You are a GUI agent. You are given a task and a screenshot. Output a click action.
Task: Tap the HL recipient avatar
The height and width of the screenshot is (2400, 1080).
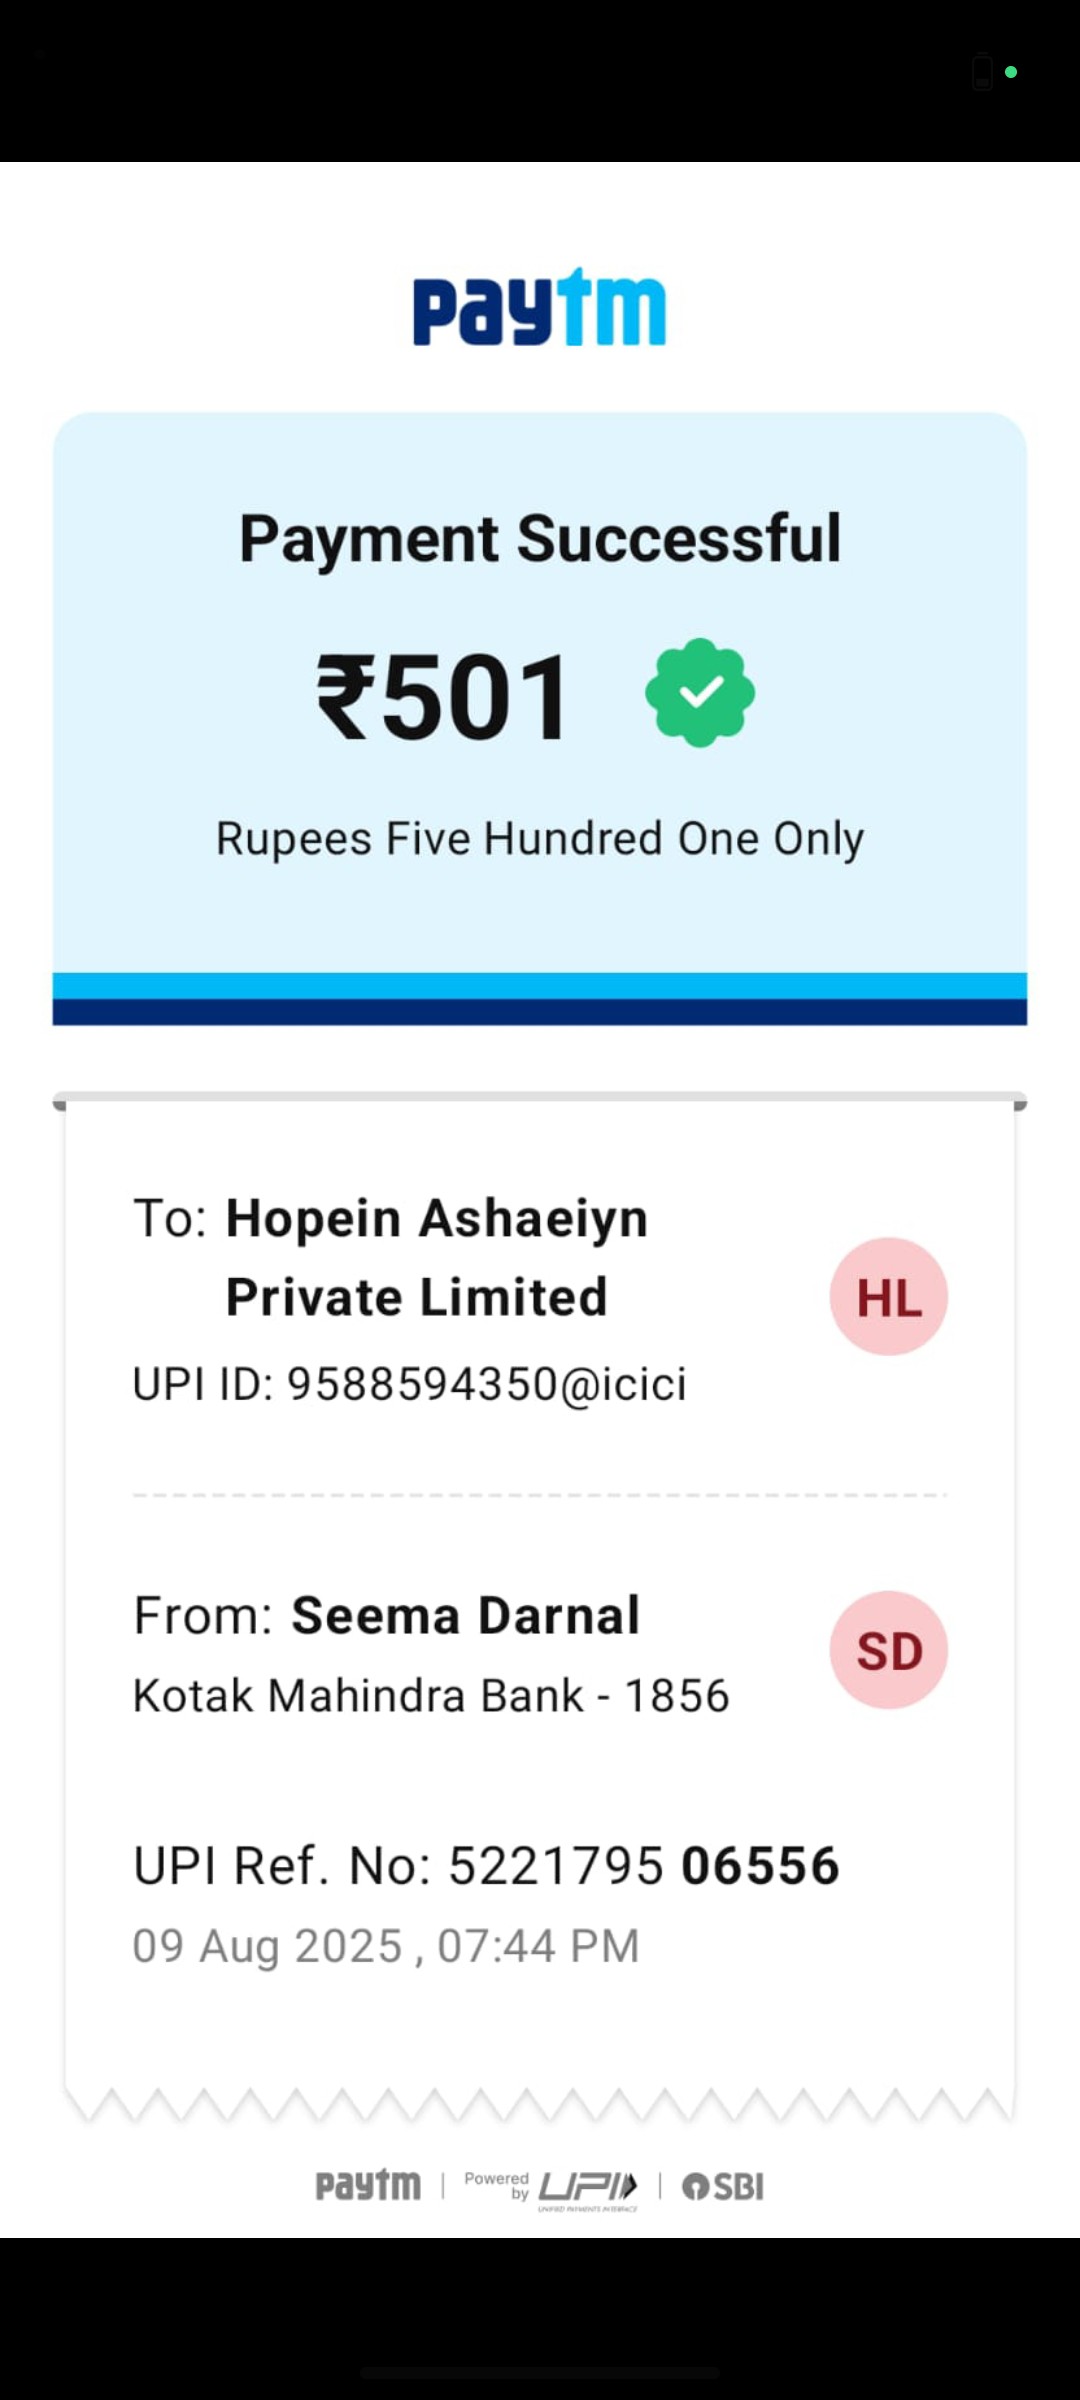pos(889,1296)
